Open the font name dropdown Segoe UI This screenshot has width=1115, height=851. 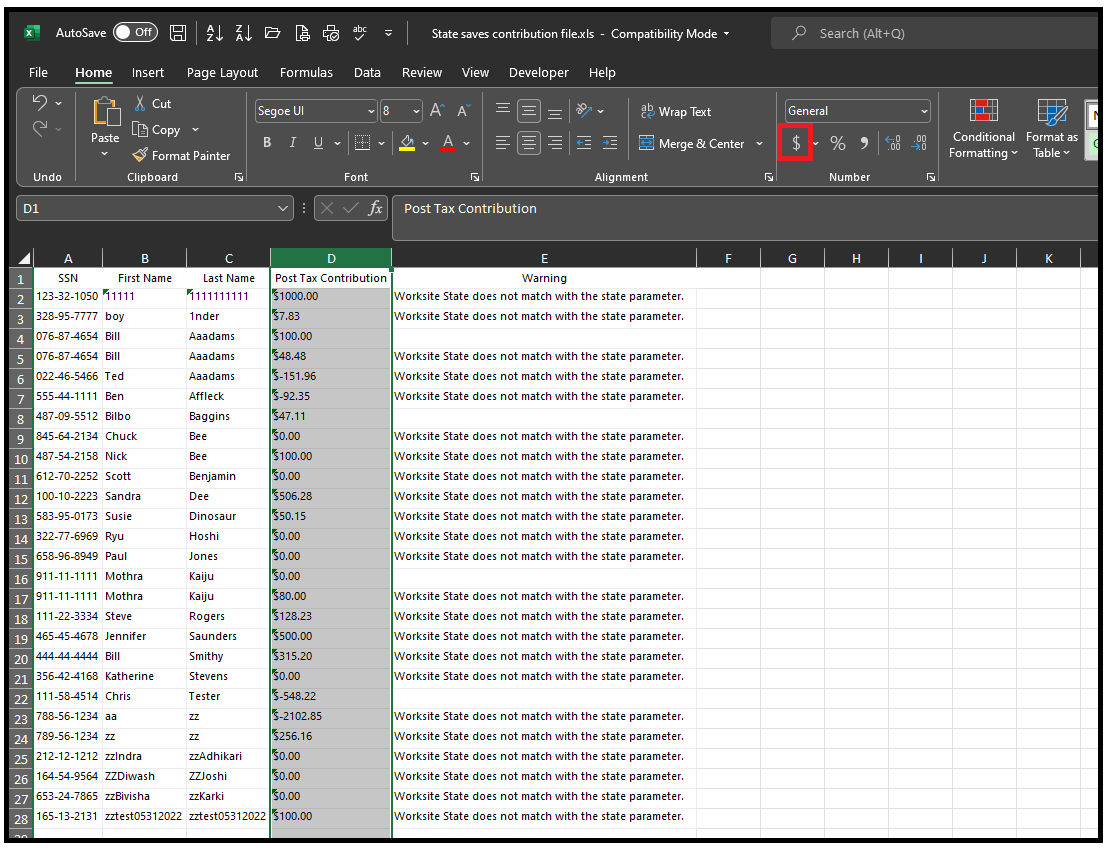(371, 111)
